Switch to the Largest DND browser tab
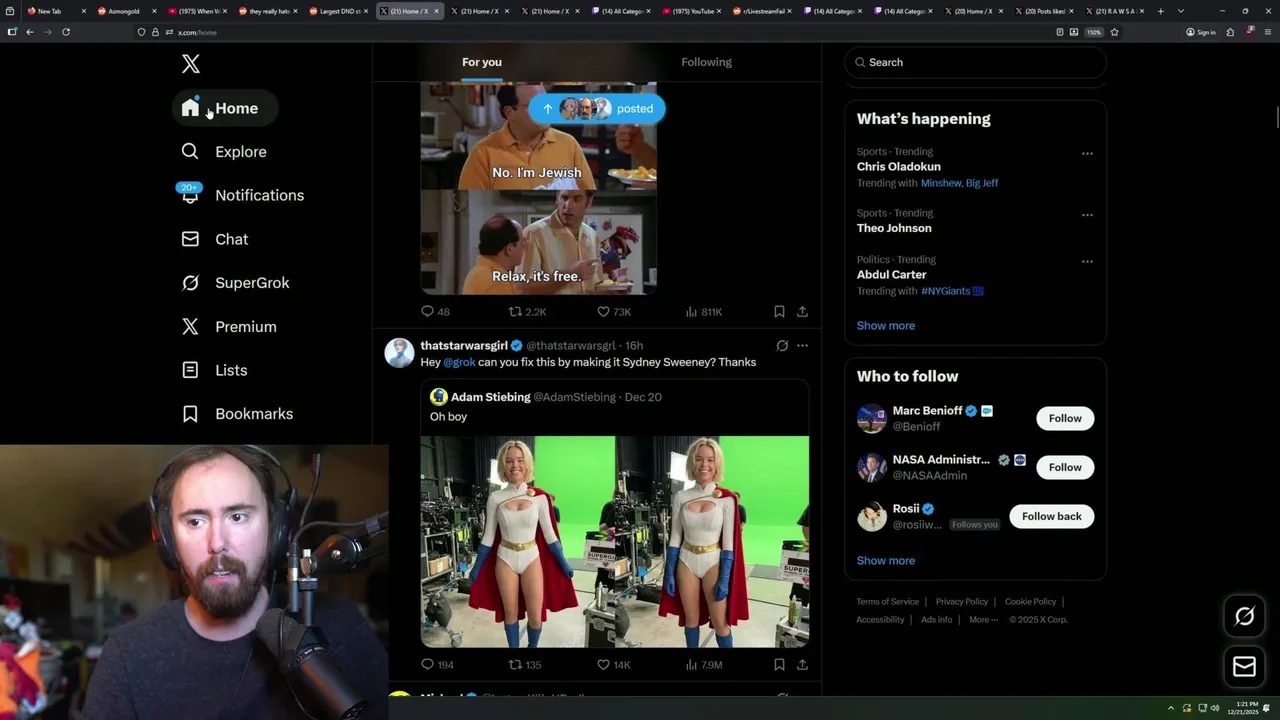The image size is (1280, 720). [x=340, y=11]
